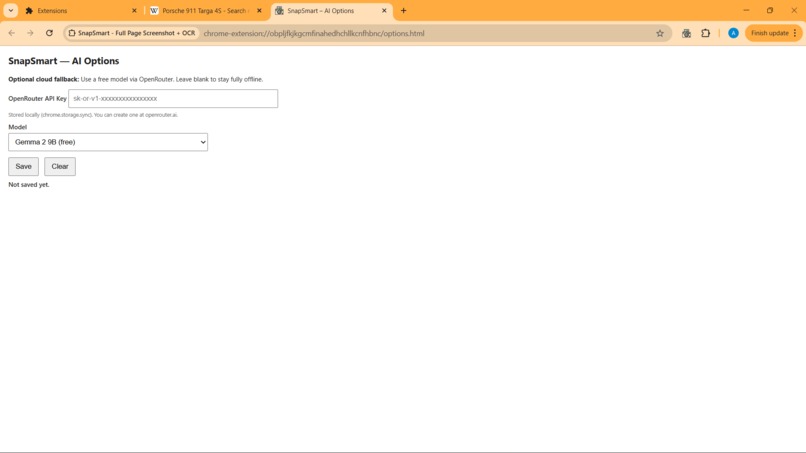This screenshot has width=806, height=453.
Task: Select the SnapSmart – AI Options tab
Action: tap(332, 10)
